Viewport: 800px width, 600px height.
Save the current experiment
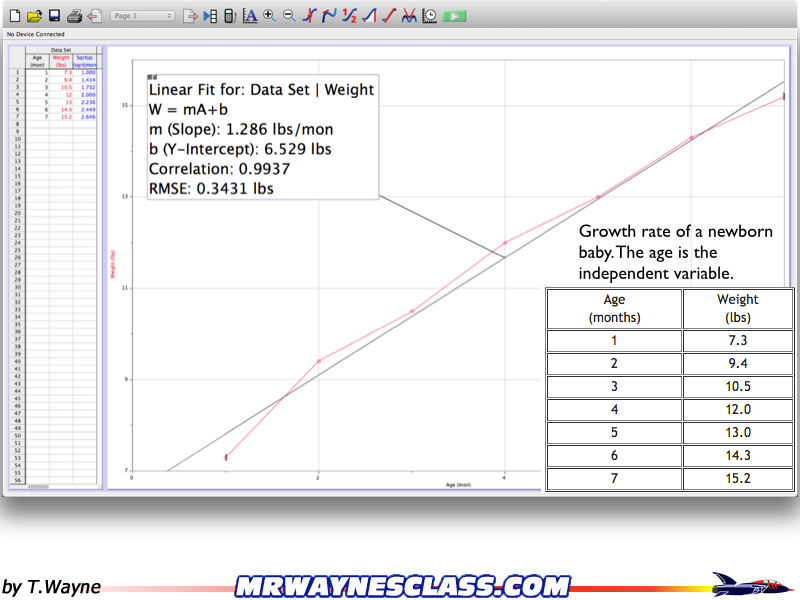53,15
